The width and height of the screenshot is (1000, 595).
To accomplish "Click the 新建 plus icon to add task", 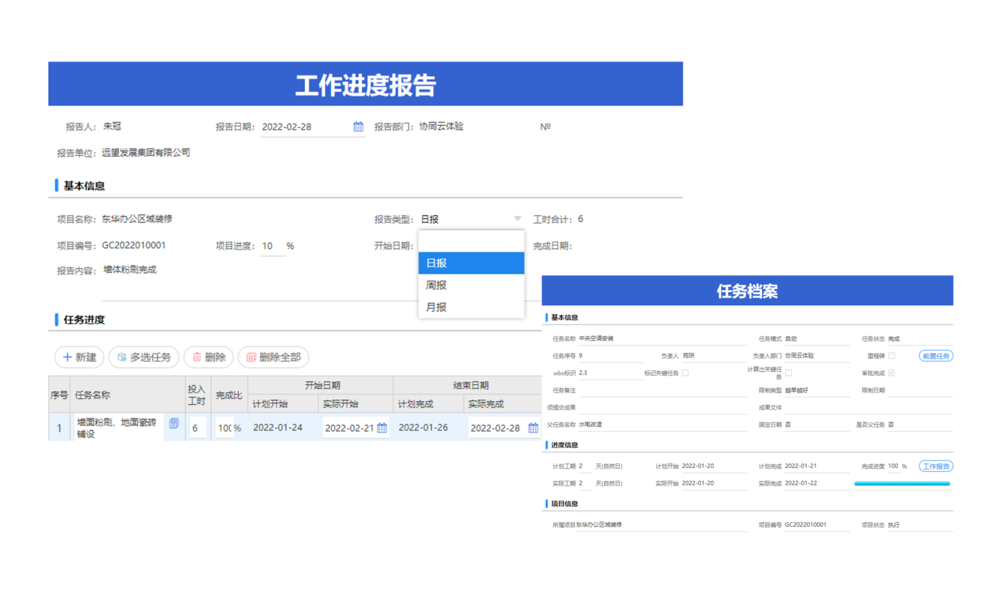I will point(66,355).
